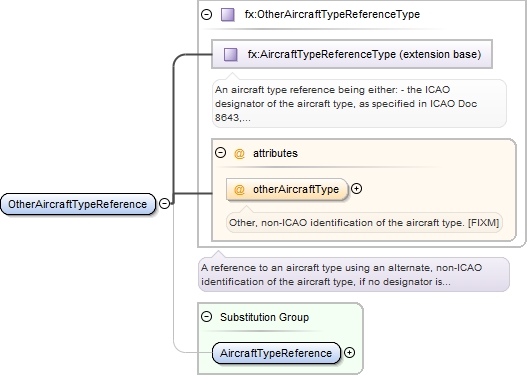528x376 pixels.
Task: Click the fx:OtherAircraftTypeReferenceType type name
Action: [332, 14]
